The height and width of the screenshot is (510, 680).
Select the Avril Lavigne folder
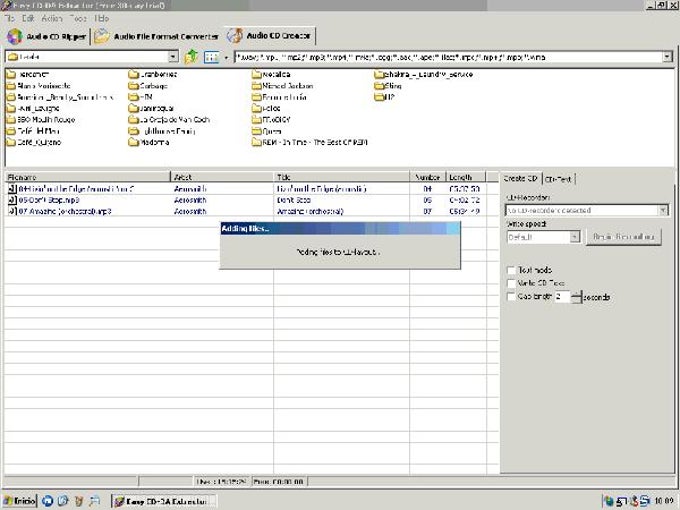coord(33,108)
